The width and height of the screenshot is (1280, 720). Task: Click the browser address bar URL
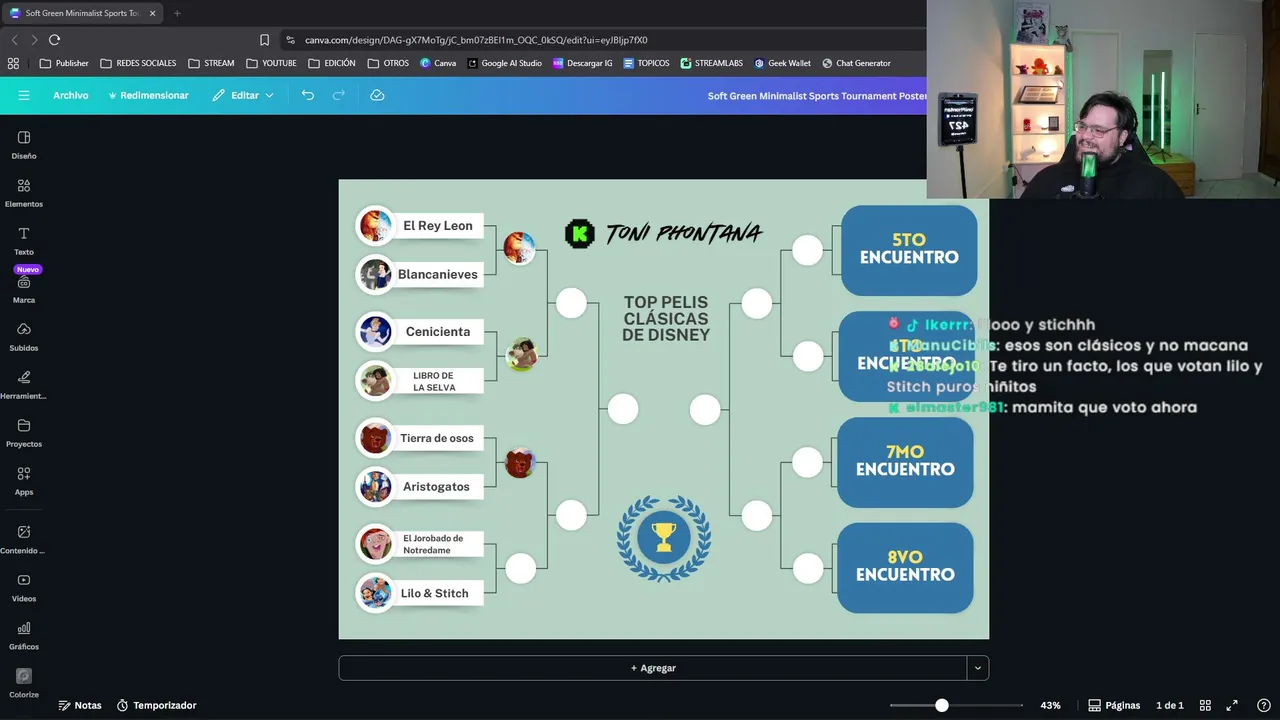pos(476,40)
